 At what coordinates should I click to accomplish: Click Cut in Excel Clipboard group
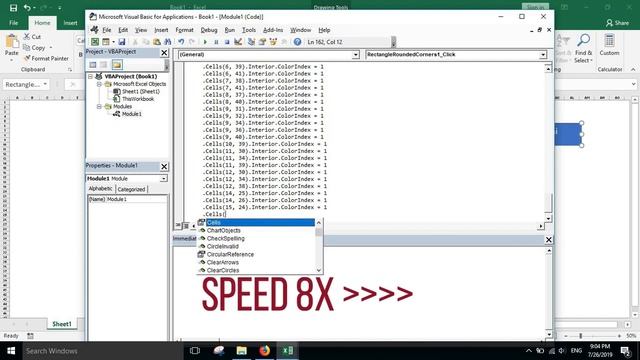[32, 37]
